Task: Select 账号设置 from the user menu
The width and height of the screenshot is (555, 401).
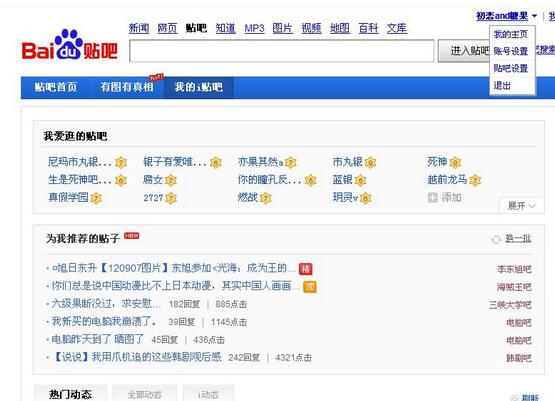Action: [x=510, y=51]
